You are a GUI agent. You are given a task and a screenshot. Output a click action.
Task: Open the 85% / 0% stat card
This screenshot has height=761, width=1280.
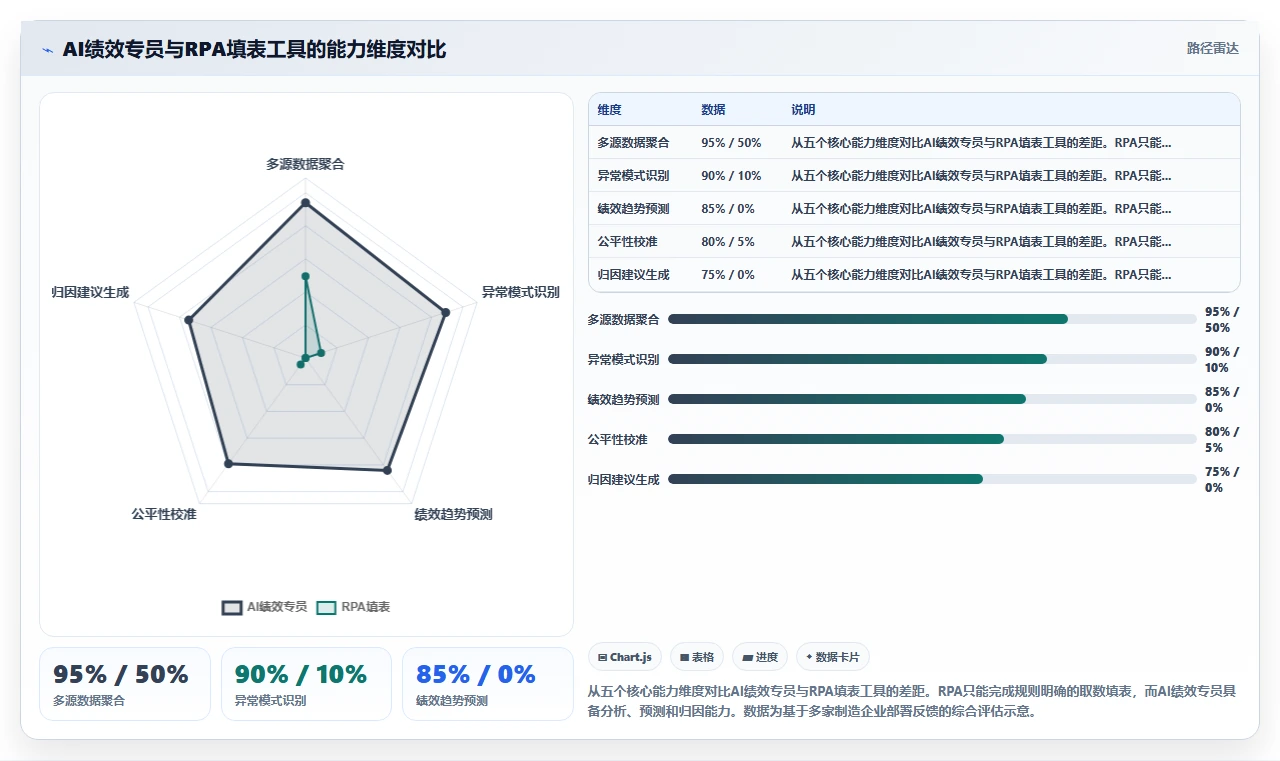tap(488, 684)
